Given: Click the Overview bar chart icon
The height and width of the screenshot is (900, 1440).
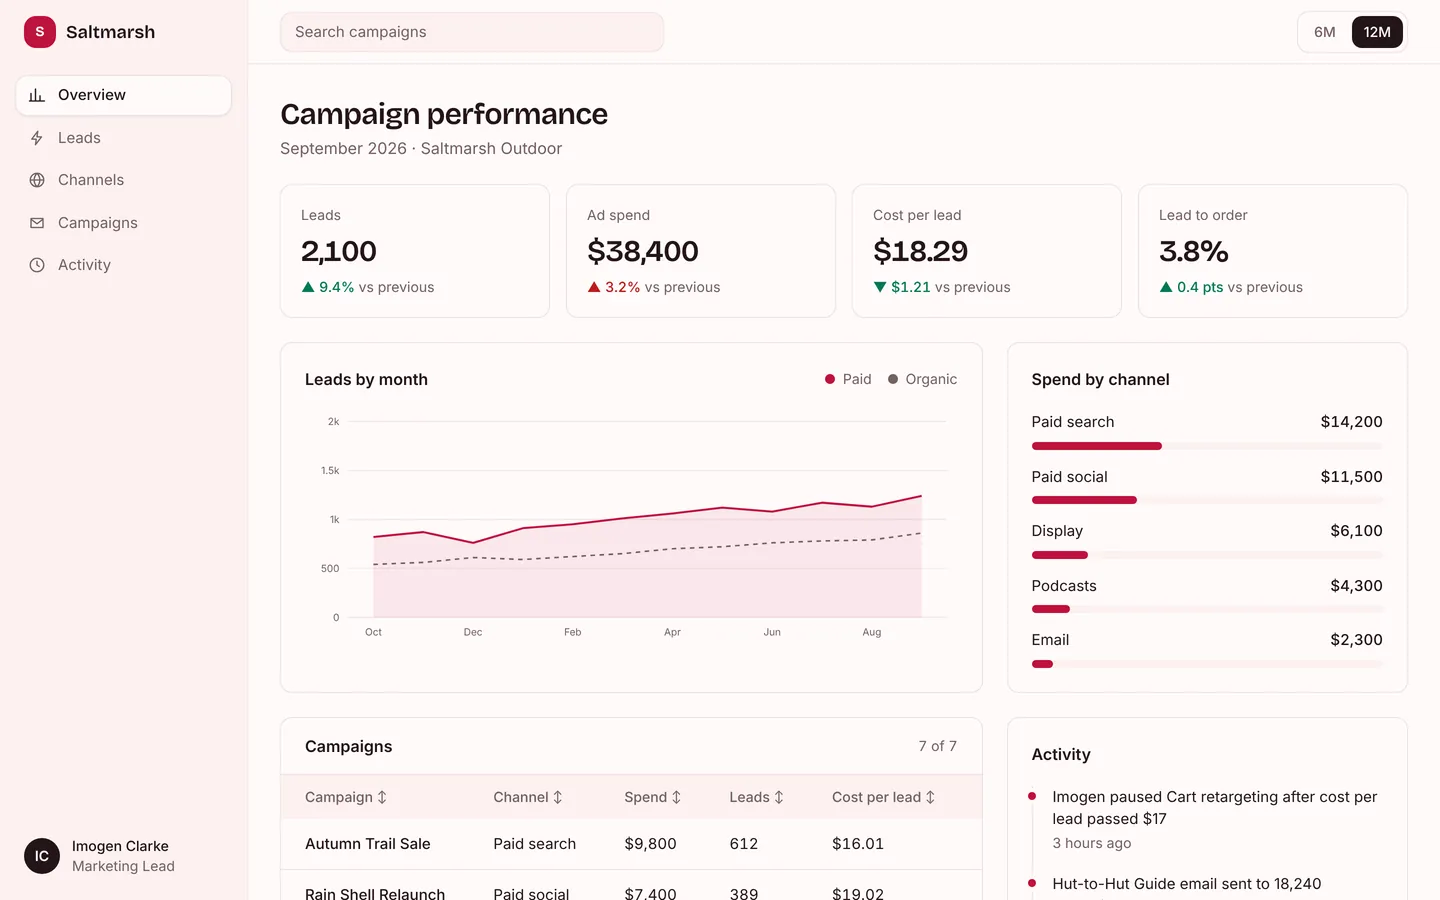Looking at the screenshot, I should (x=37, y=95).
